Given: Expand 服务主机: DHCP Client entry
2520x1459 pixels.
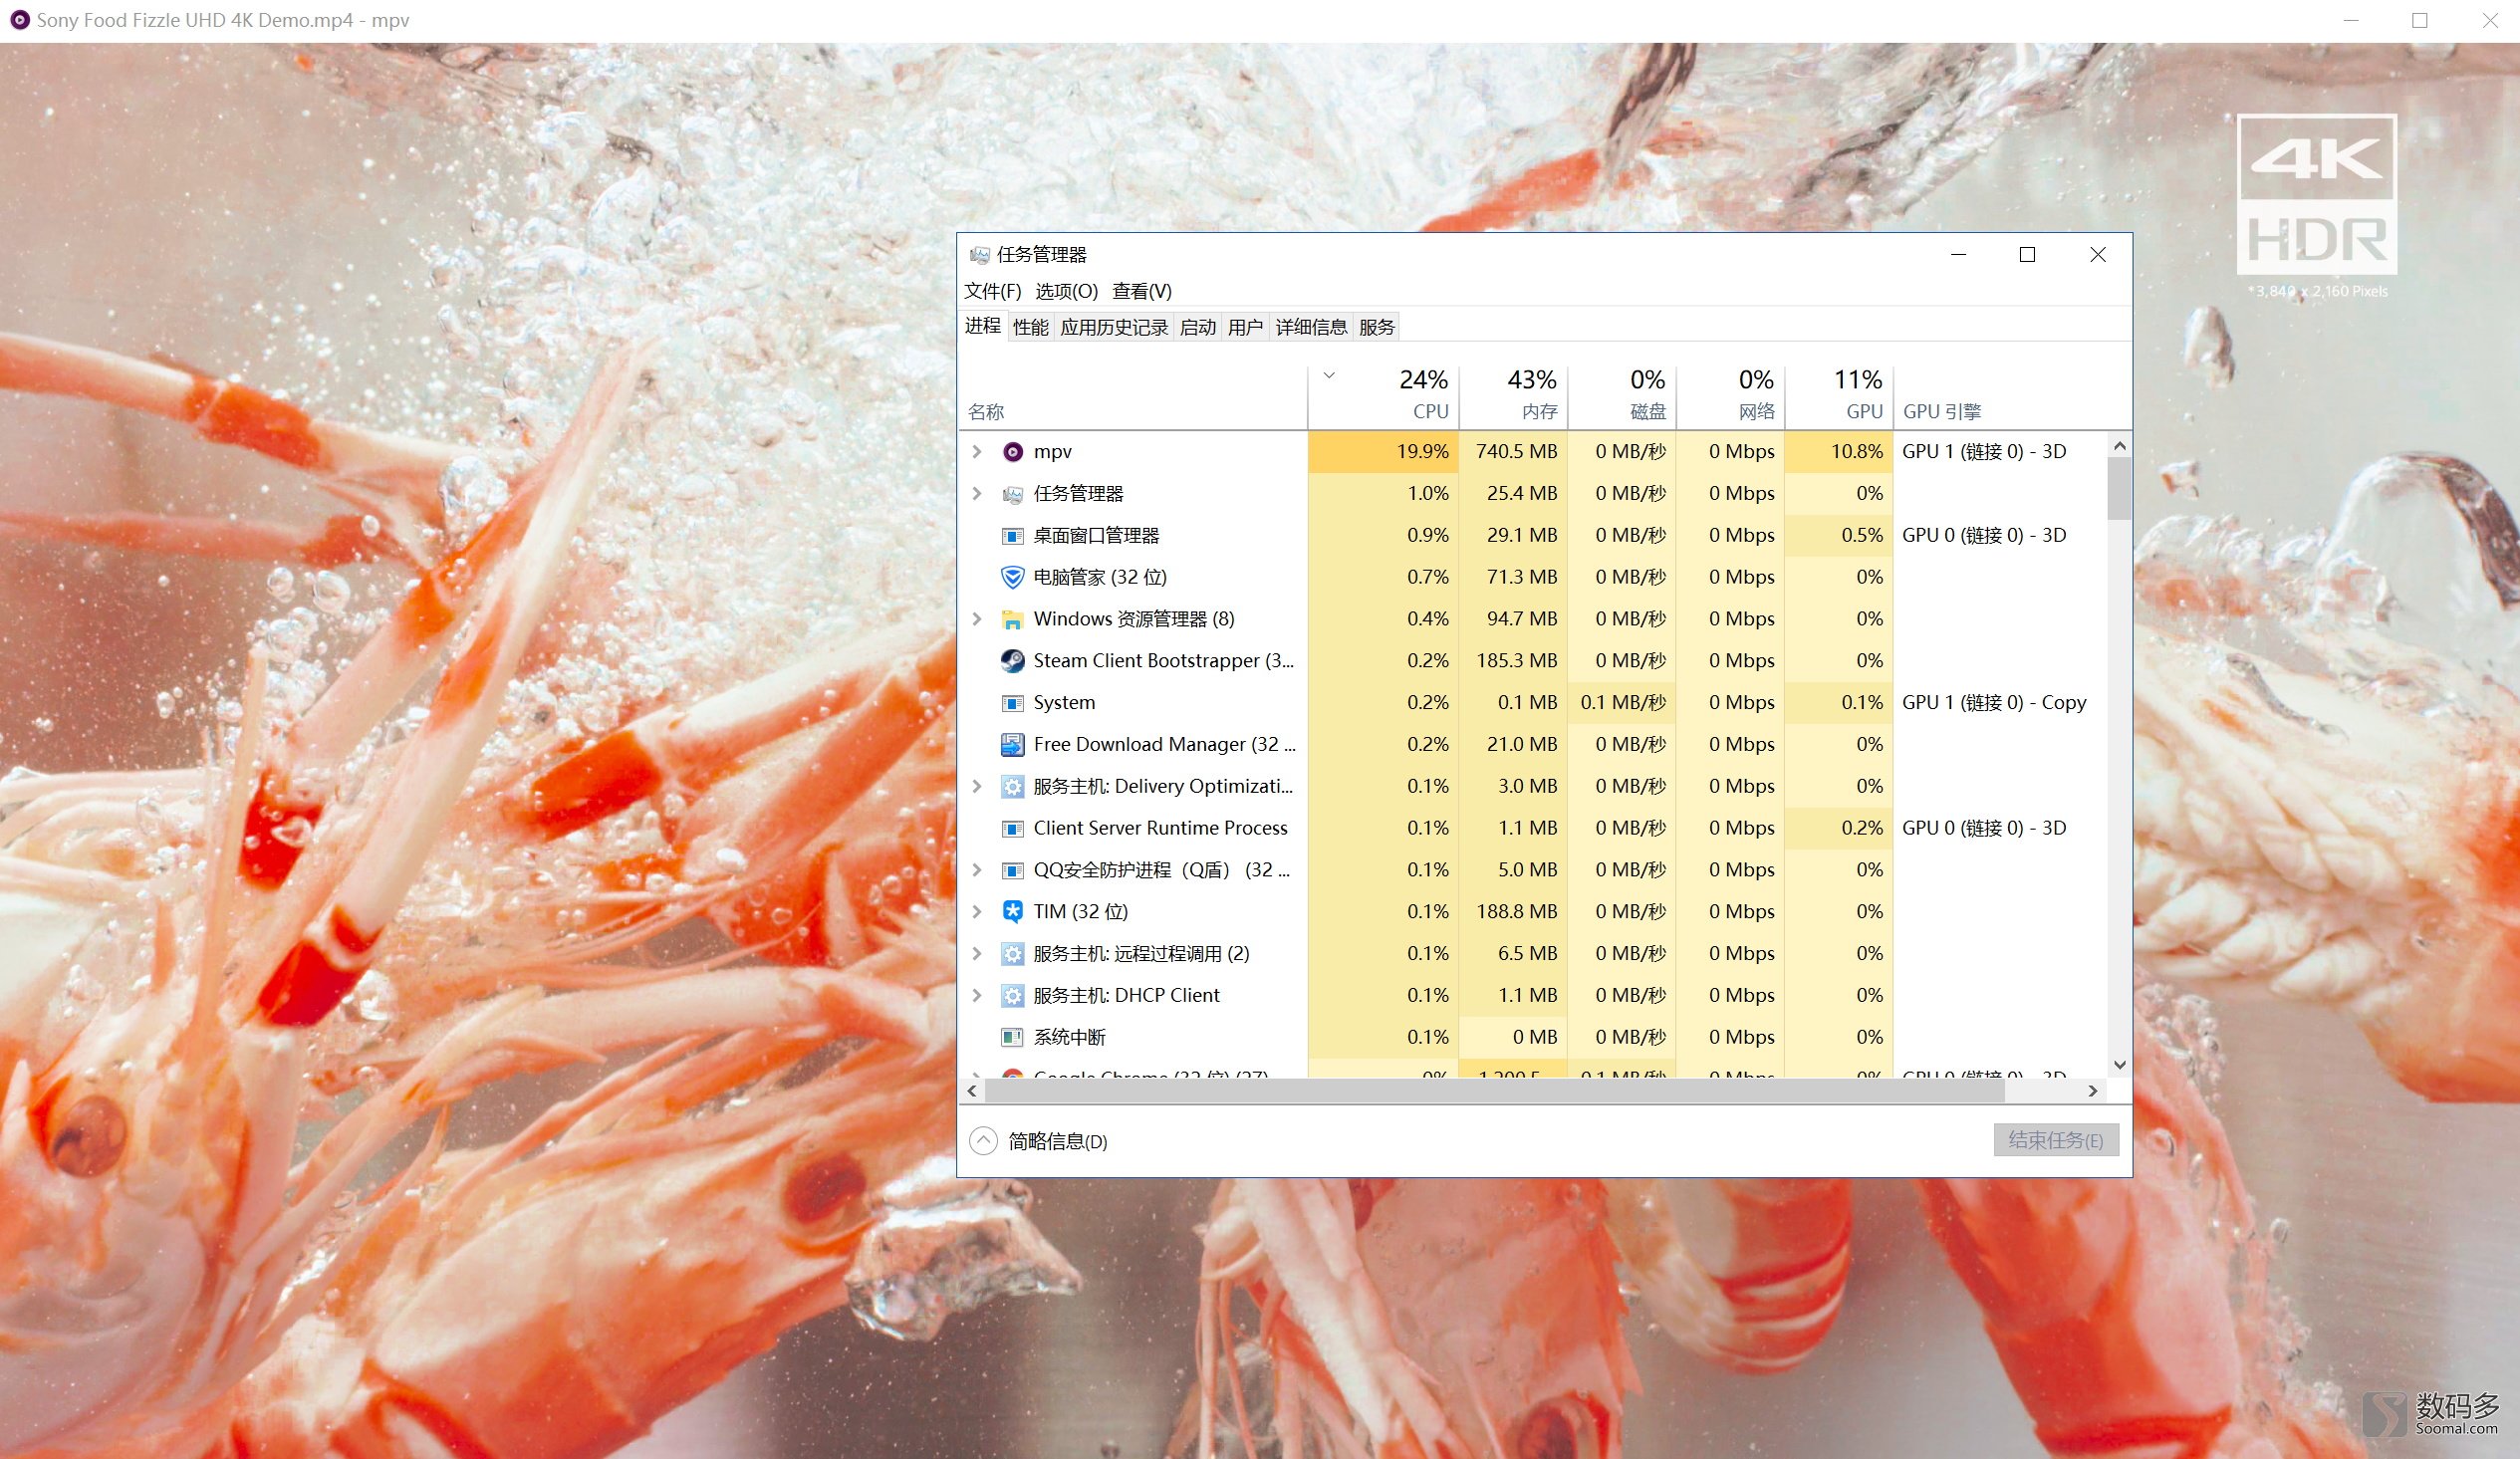Looking at the screenshot, I should 977,996.
